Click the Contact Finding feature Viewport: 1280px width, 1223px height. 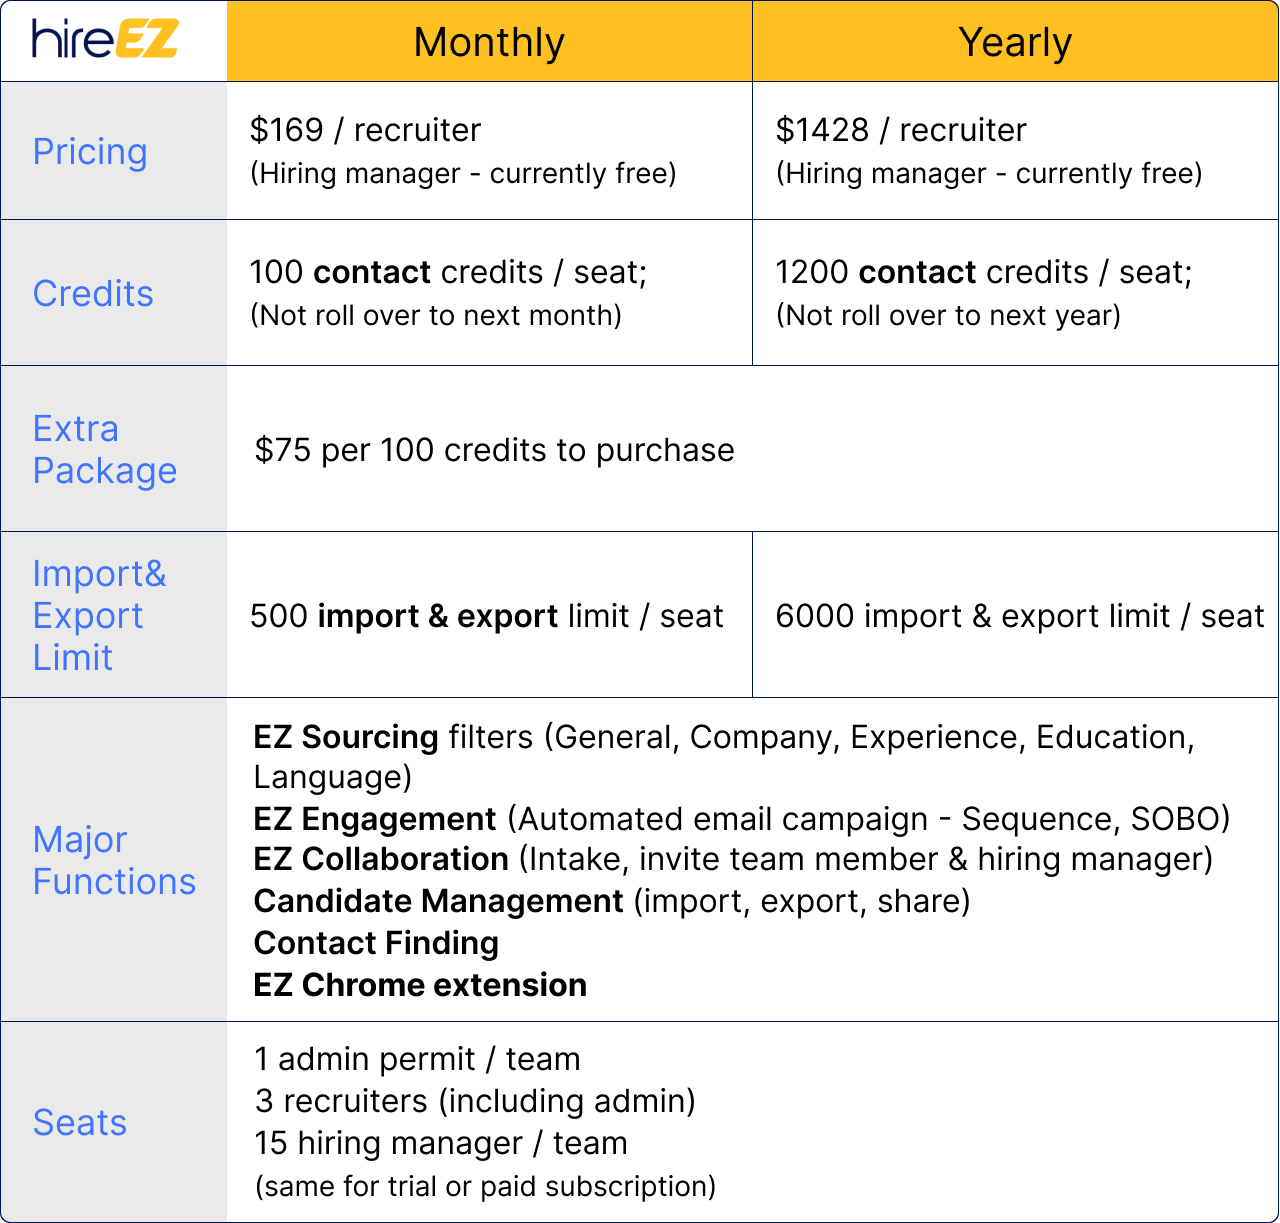coord(376,943)
